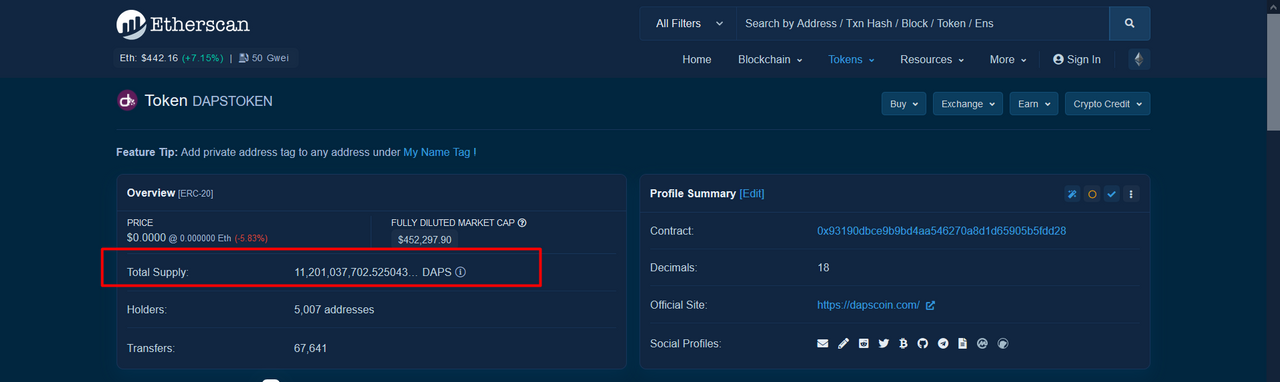Open the Blockchain dropdown menu
Viewport: 1280px width, 382px height.
pyautogui.click(x=770, y=60)
